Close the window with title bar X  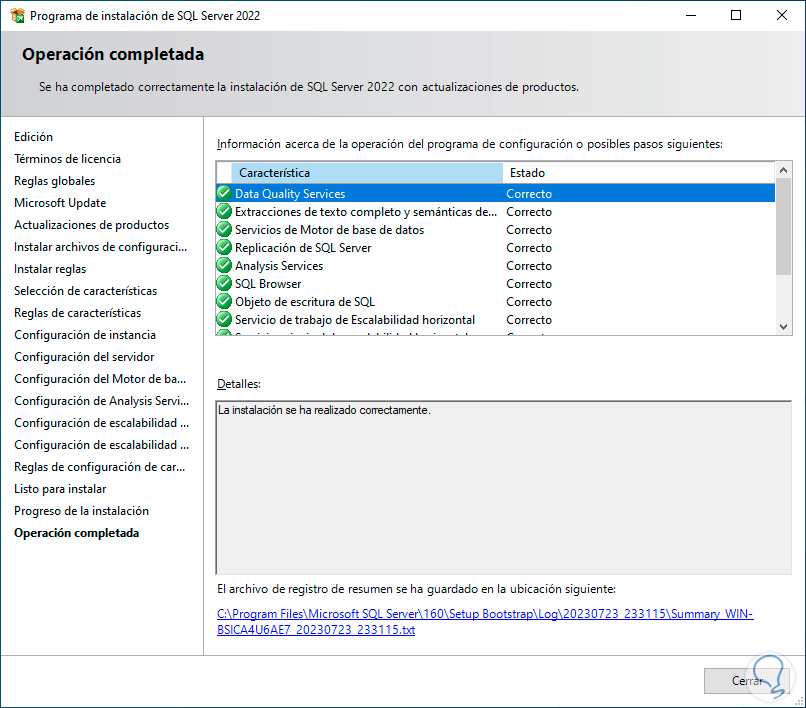point(782,15)
